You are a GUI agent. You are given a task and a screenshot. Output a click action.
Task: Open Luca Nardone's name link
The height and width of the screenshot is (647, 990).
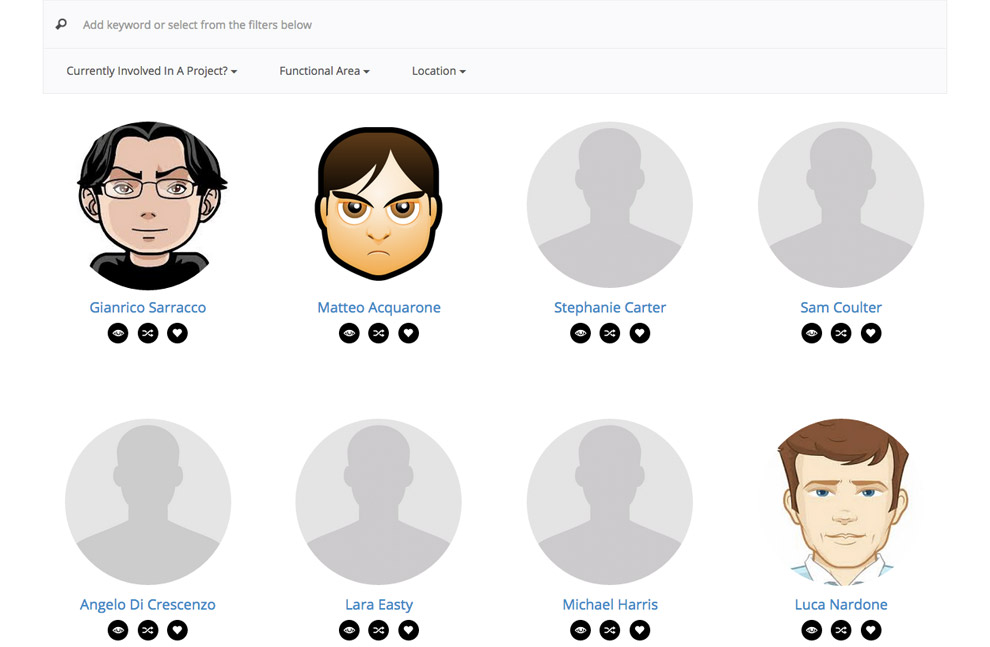[841, 605]
